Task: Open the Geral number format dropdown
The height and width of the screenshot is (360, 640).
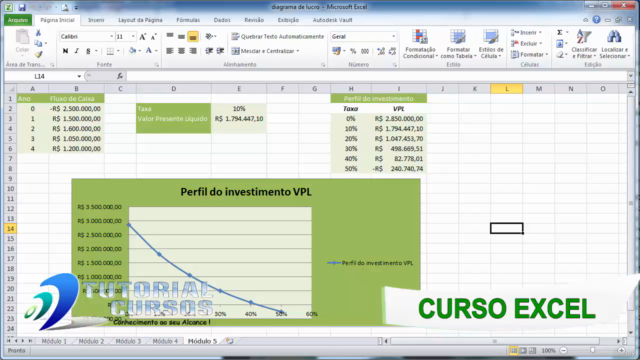Action: click(x=393, y=37)
